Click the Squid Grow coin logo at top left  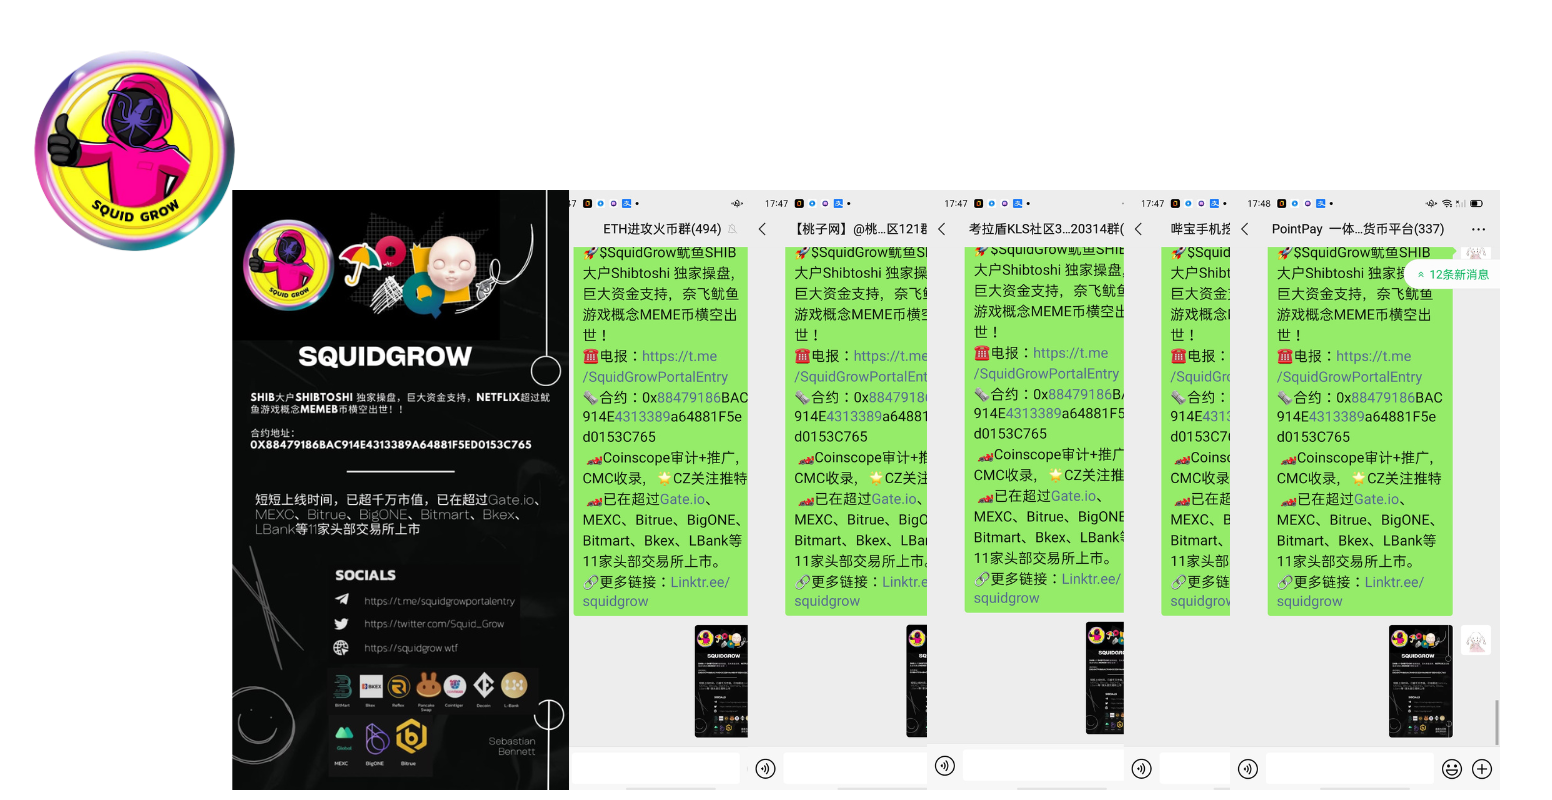click(x=135, y=151)
